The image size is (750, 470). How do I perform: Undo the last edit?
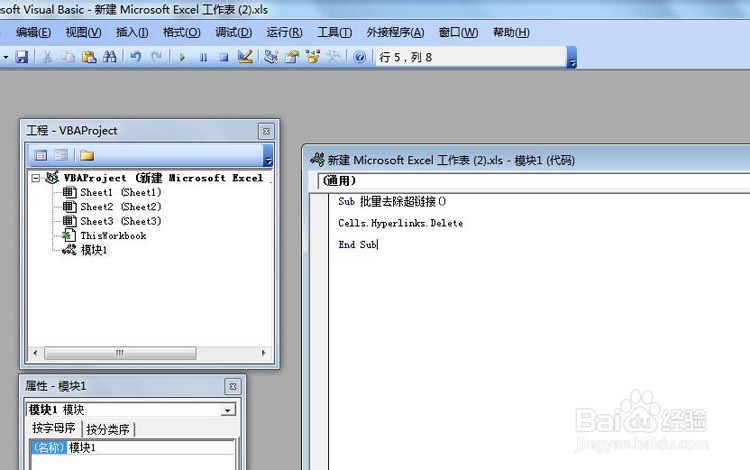point(136,57)
